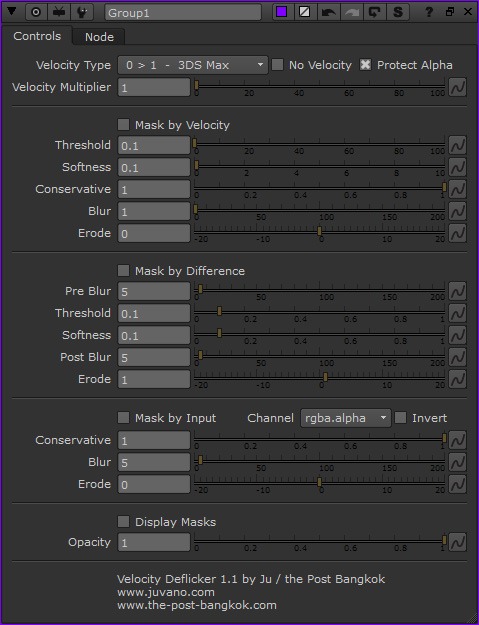Click the Group1 node name field

[183, 12]
